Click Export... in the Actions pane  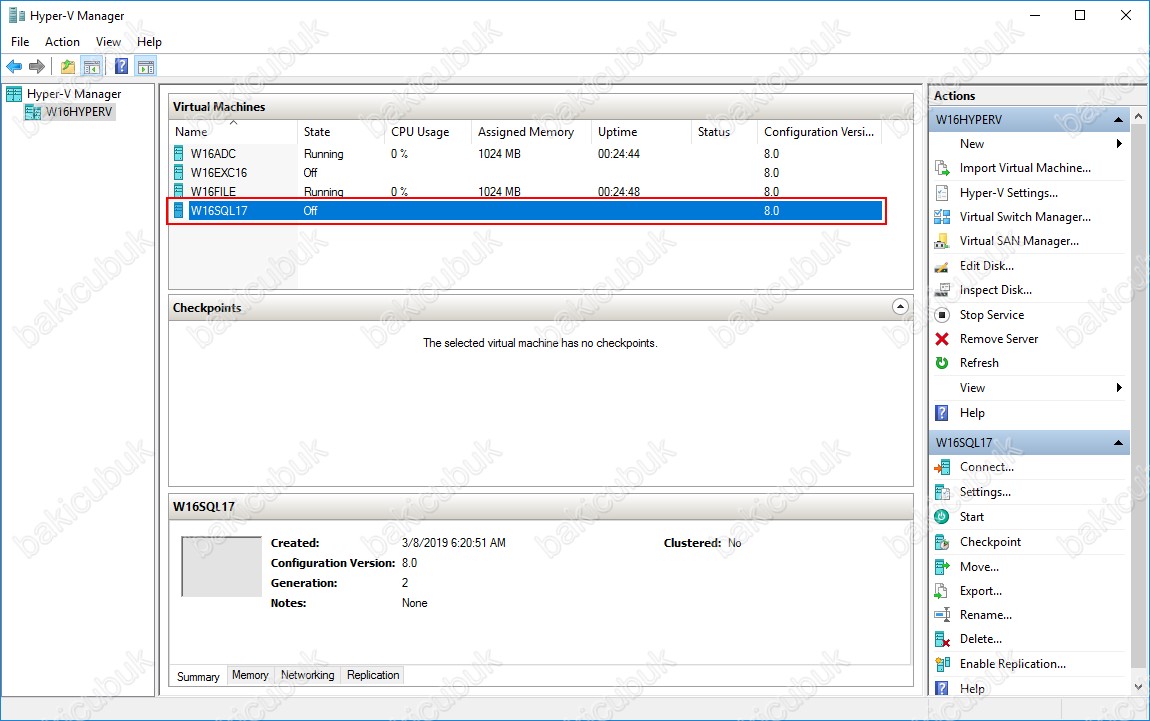coord(981,591)
